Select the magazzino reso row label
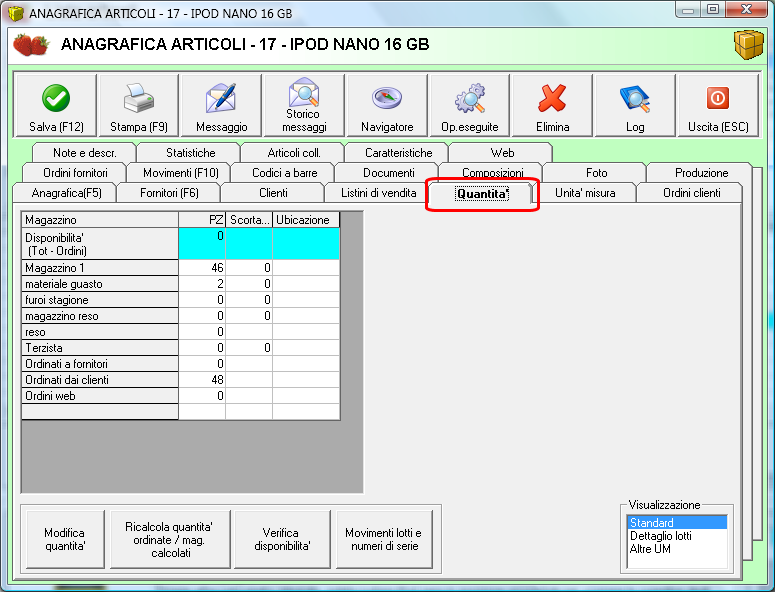This screenshot has width=775, height=592. 100,316
